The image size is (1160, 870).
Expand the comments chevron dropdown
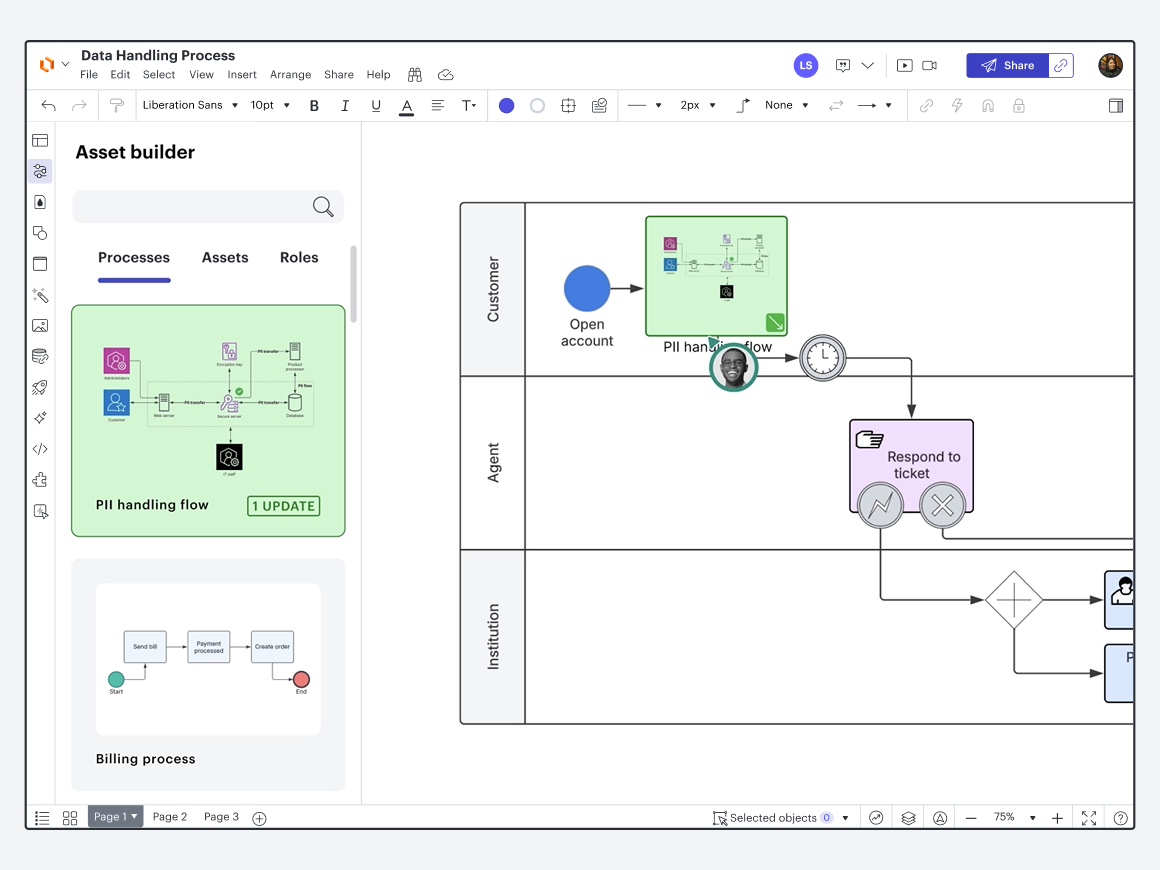(868, 65)
